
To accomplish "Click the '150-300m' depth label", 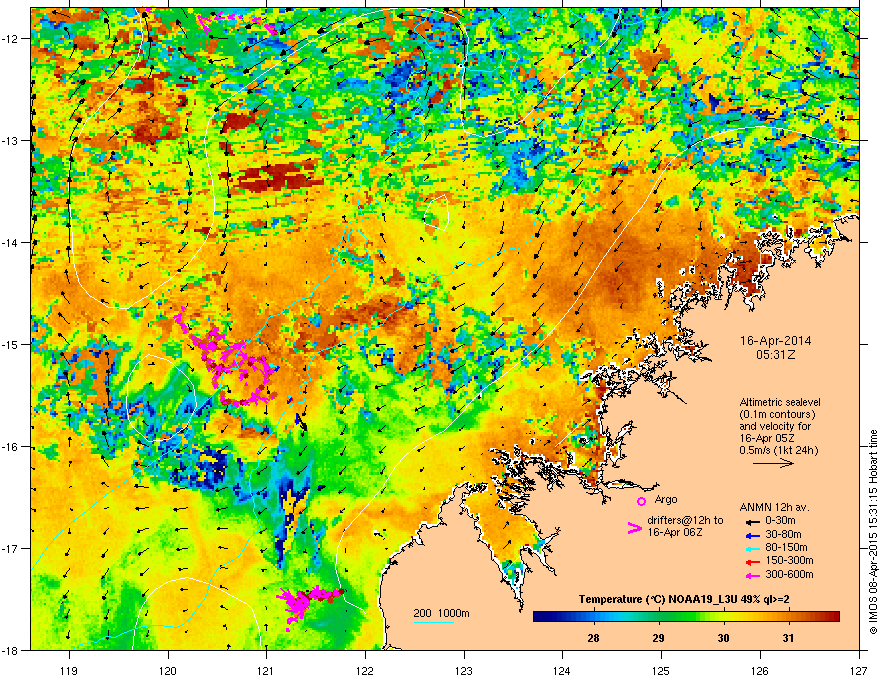I will click(x=789, y=560).
